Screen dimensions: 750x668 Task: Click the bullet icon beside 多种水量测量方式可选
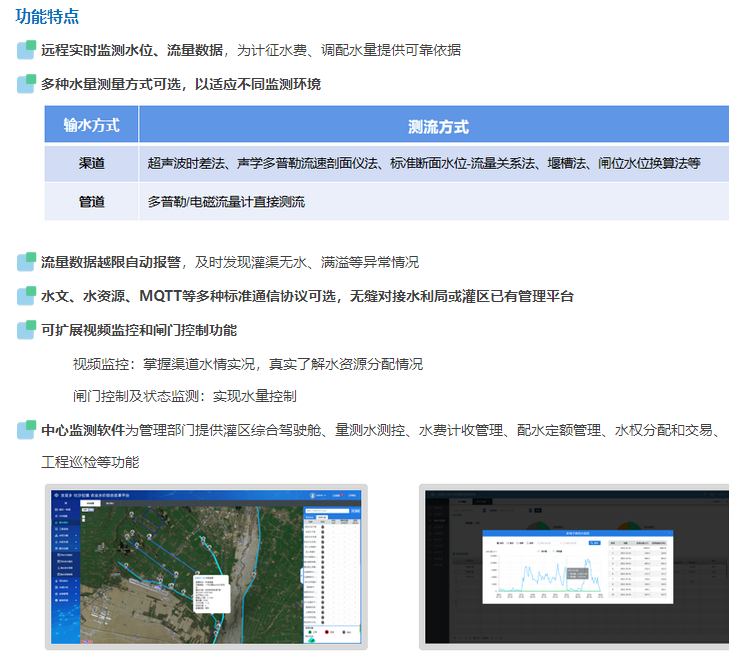click(x=27, y=84)
